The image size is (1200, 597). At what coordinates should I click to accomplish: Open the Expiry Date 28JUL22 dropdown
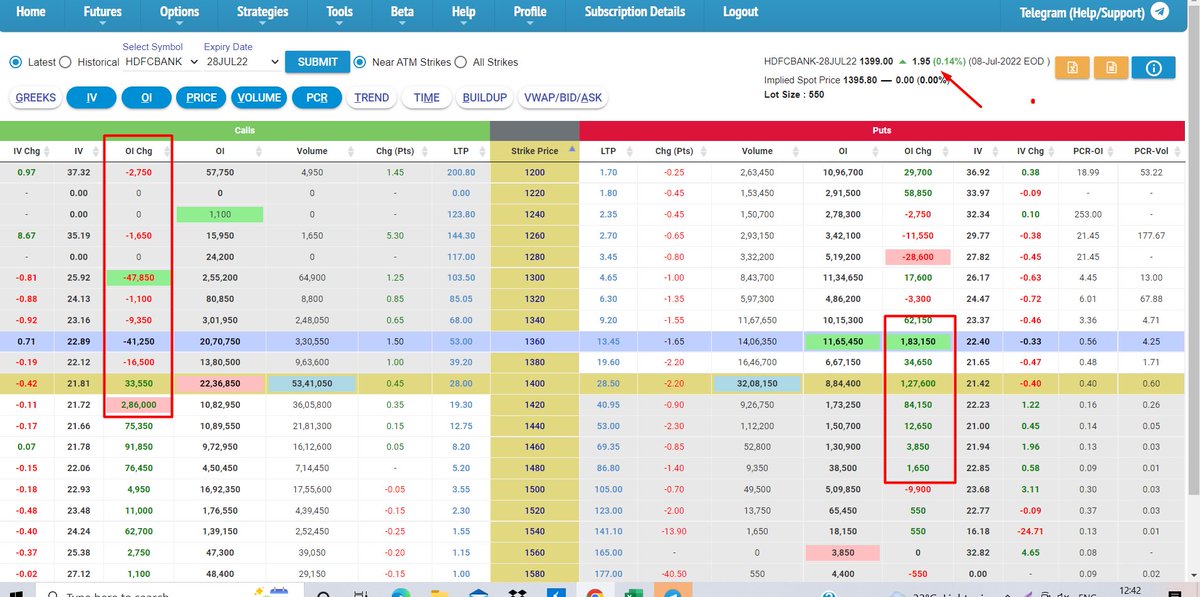241,62
